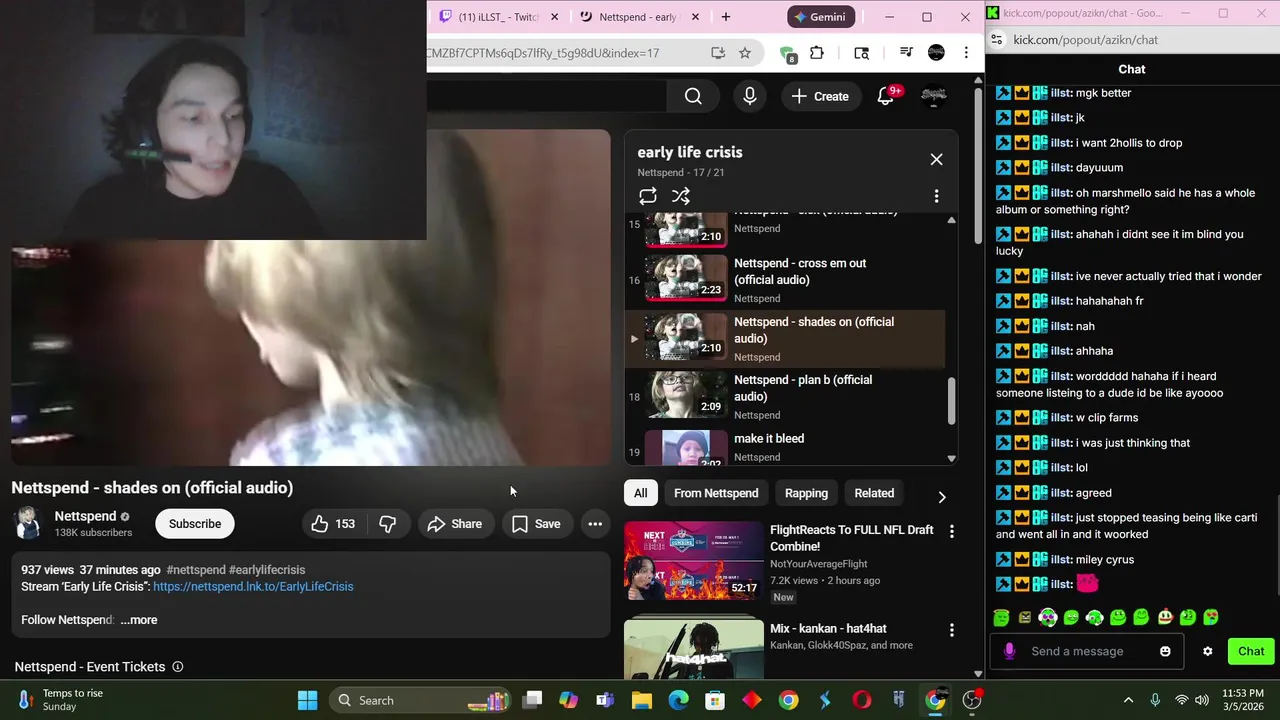Select the All filter chip

tap(640, 493)
